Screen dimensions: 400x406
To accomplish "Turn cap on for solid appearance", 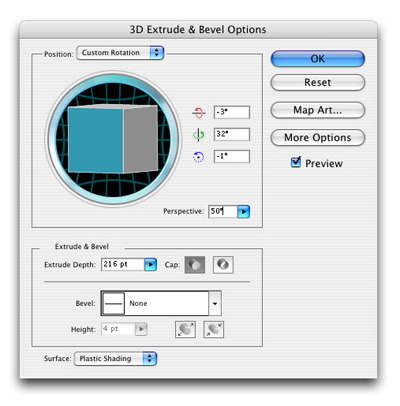I will (195, 265).
